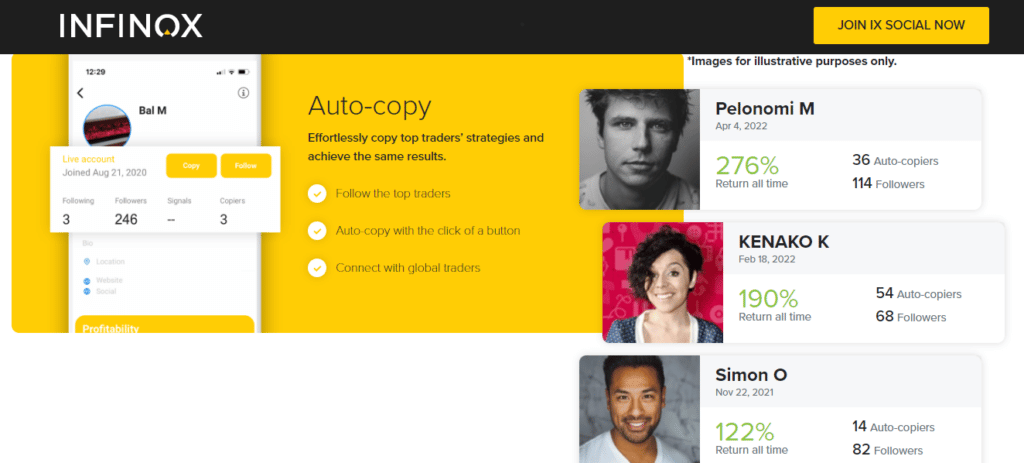Click checkmark beside Follow the top traders
Screen dimensions: 1024x463
(317, 194)
